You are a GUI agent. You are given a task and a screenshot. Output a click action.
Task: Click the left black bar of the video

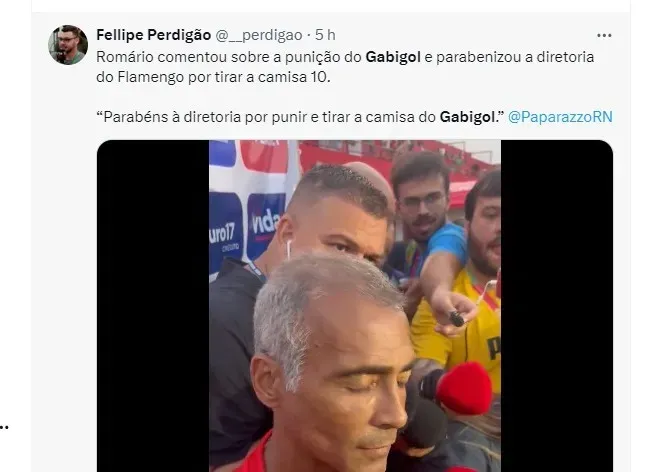(153, 306)
